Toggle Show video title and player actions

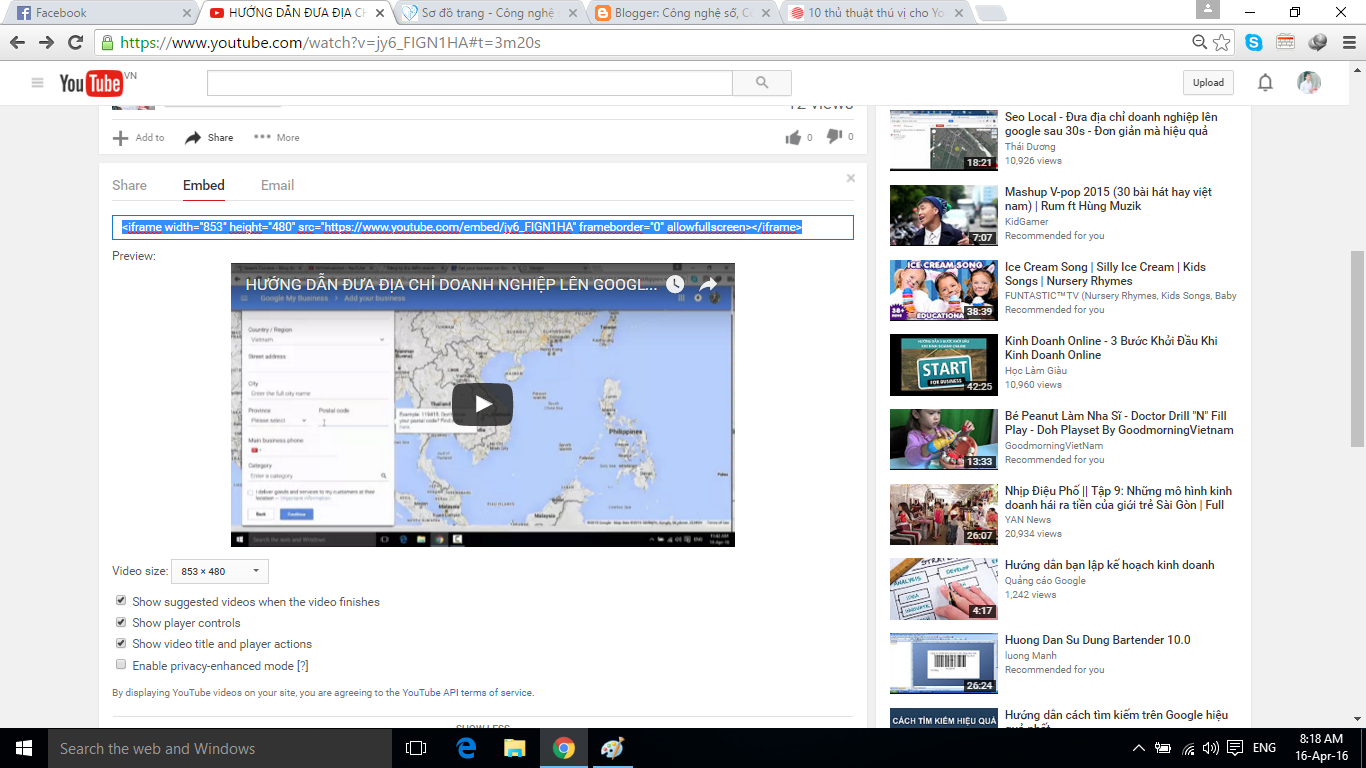[121, 643]
